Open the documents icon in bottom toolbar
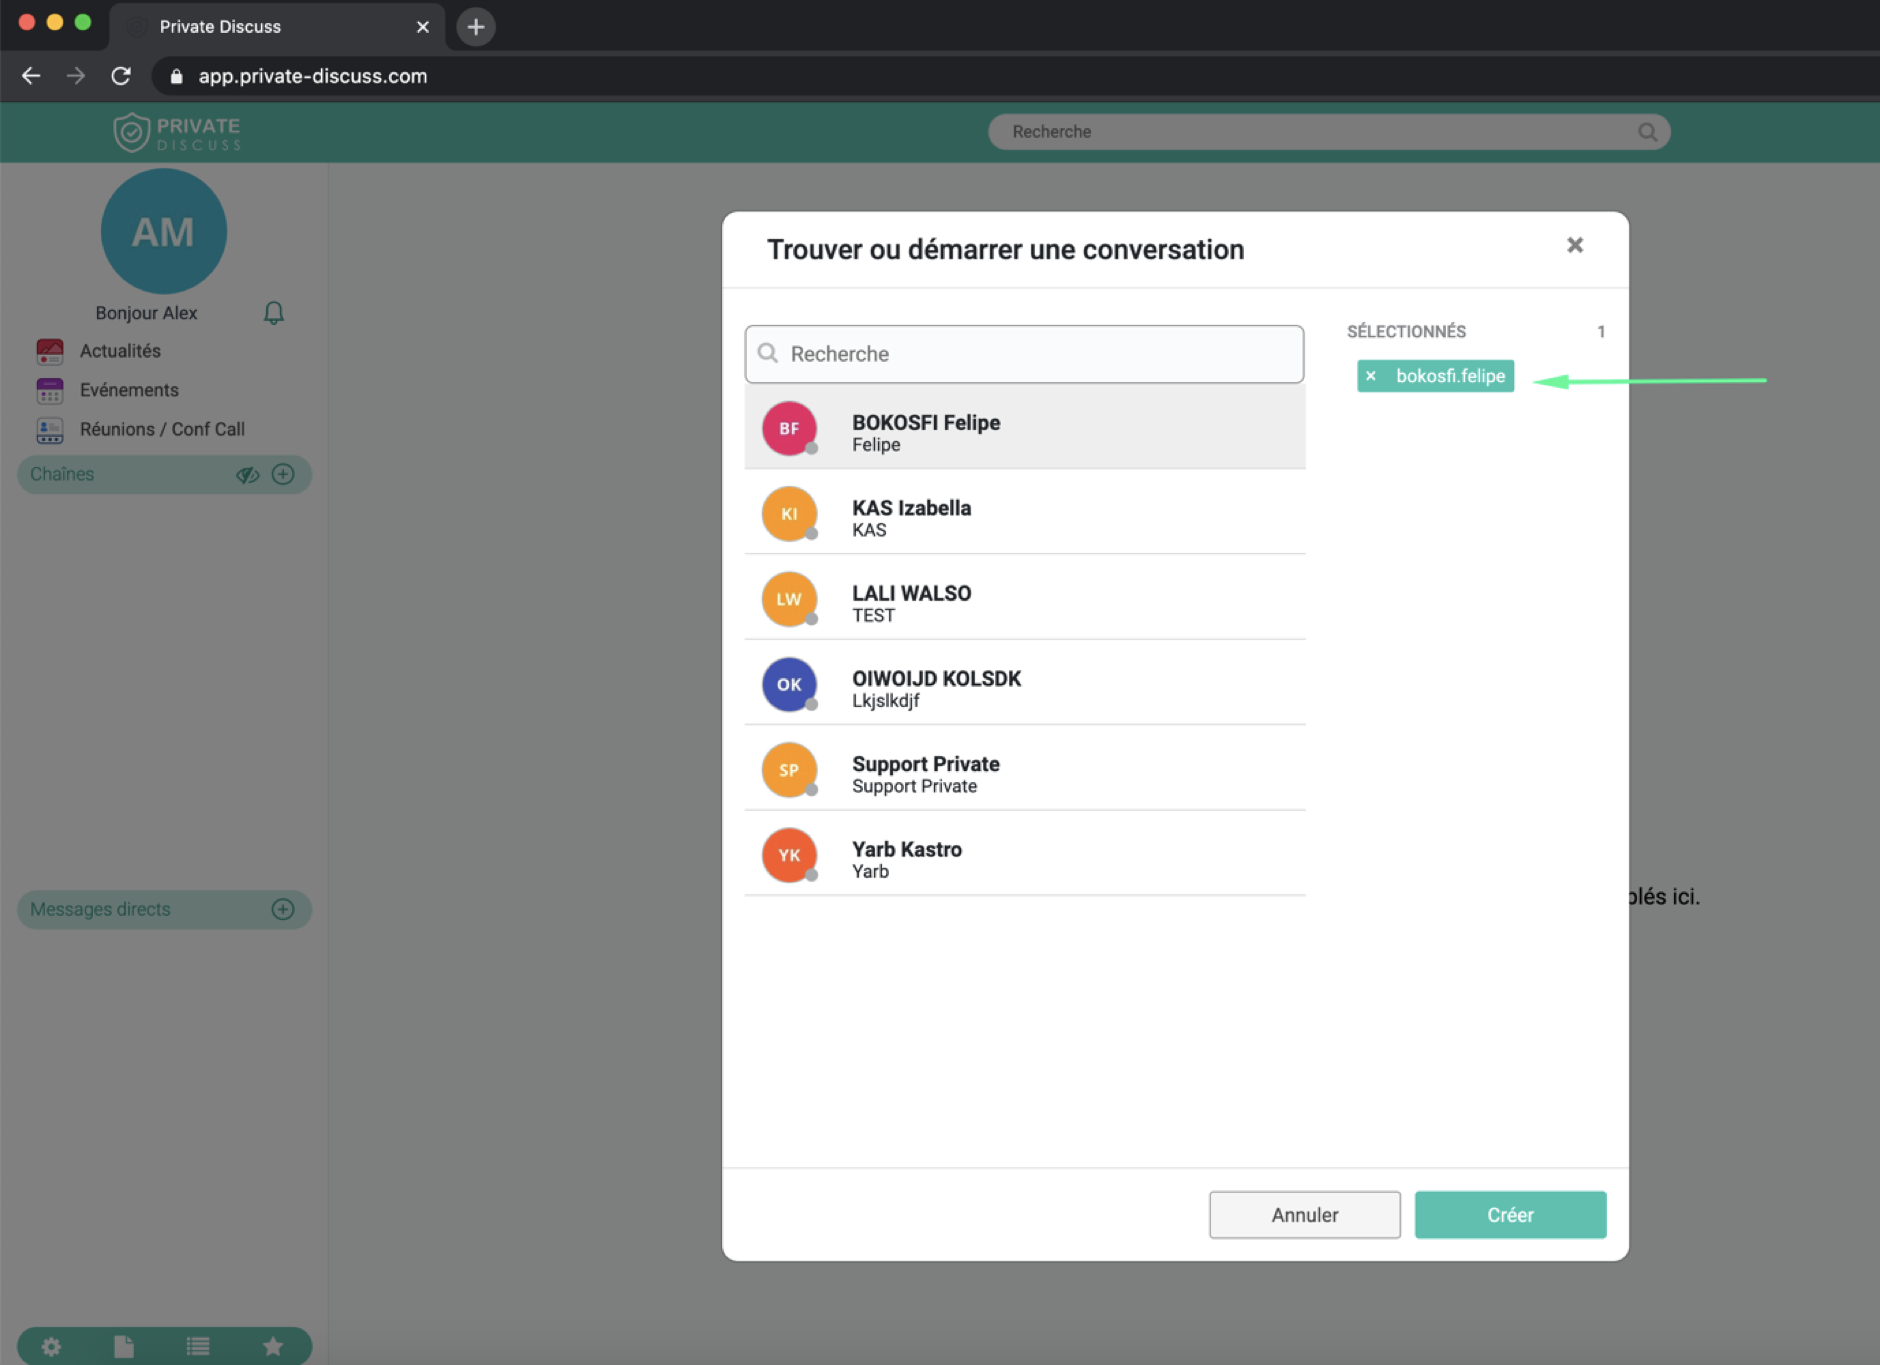This screenshot has width=1880, height=1365. pyautogui.click(x=124, y=1346)
